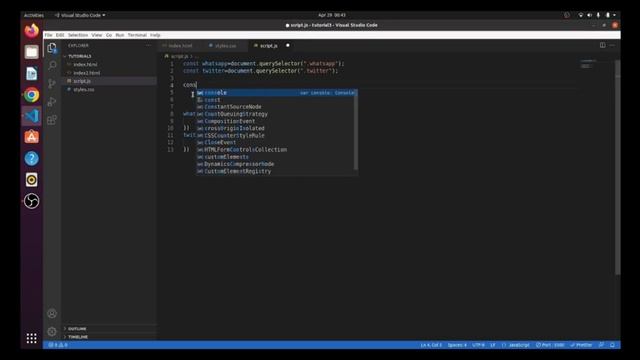
Task: Open index2.html in the Explorer
Action: pyautogui.click(x=87, y=73)
